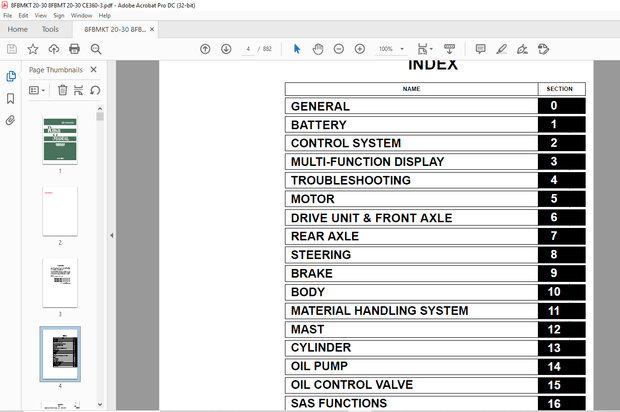Zoom in with plus icon
The image size is (620, 412).
pyautogui.click(x=360, y=49)
